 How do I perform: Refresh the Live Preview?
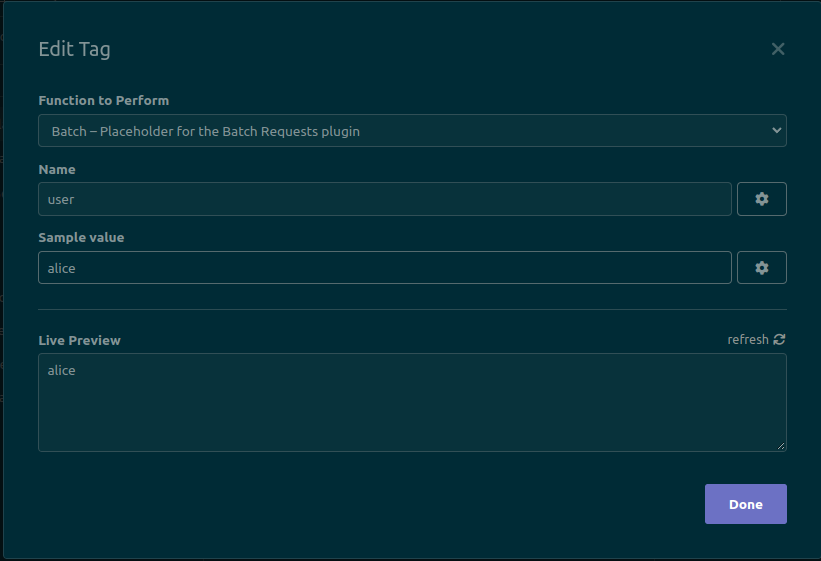point(756,339)
